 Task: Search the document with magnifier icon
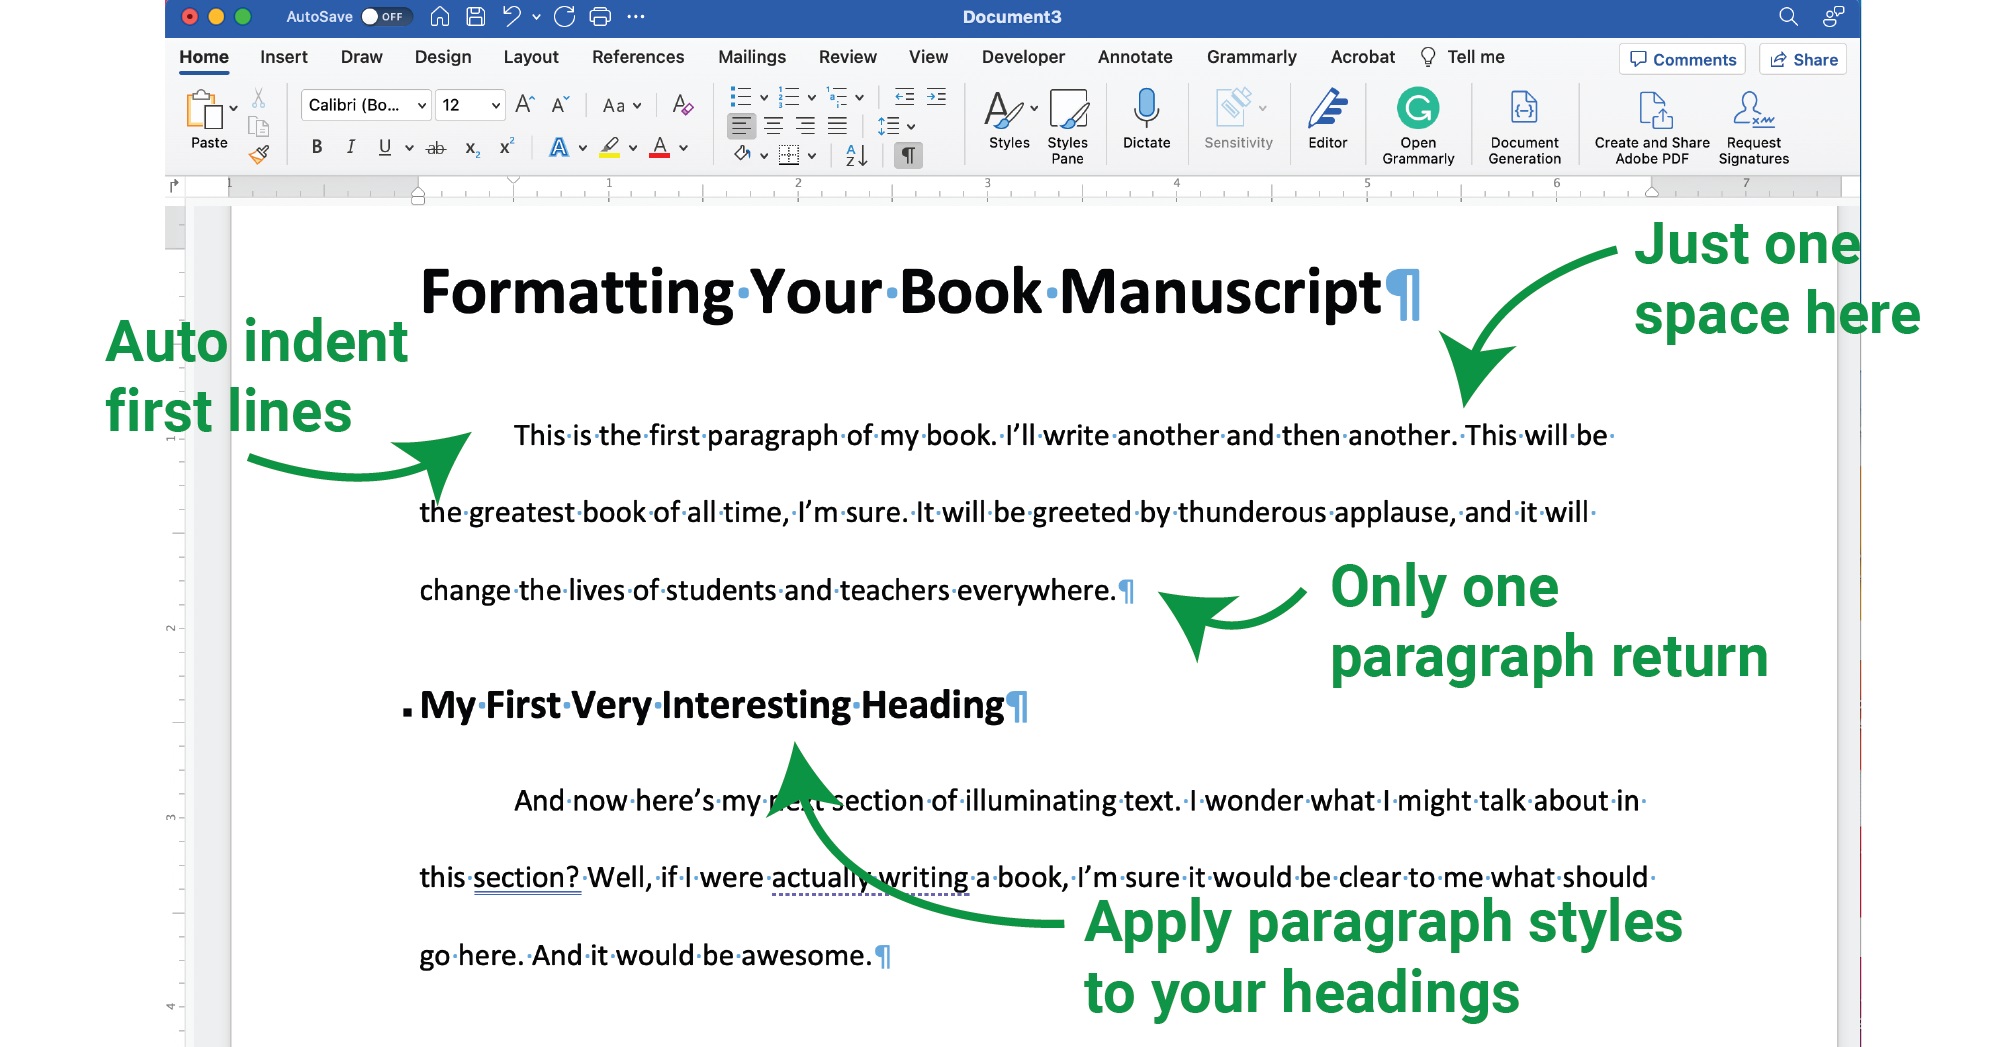pos(1788,17)
